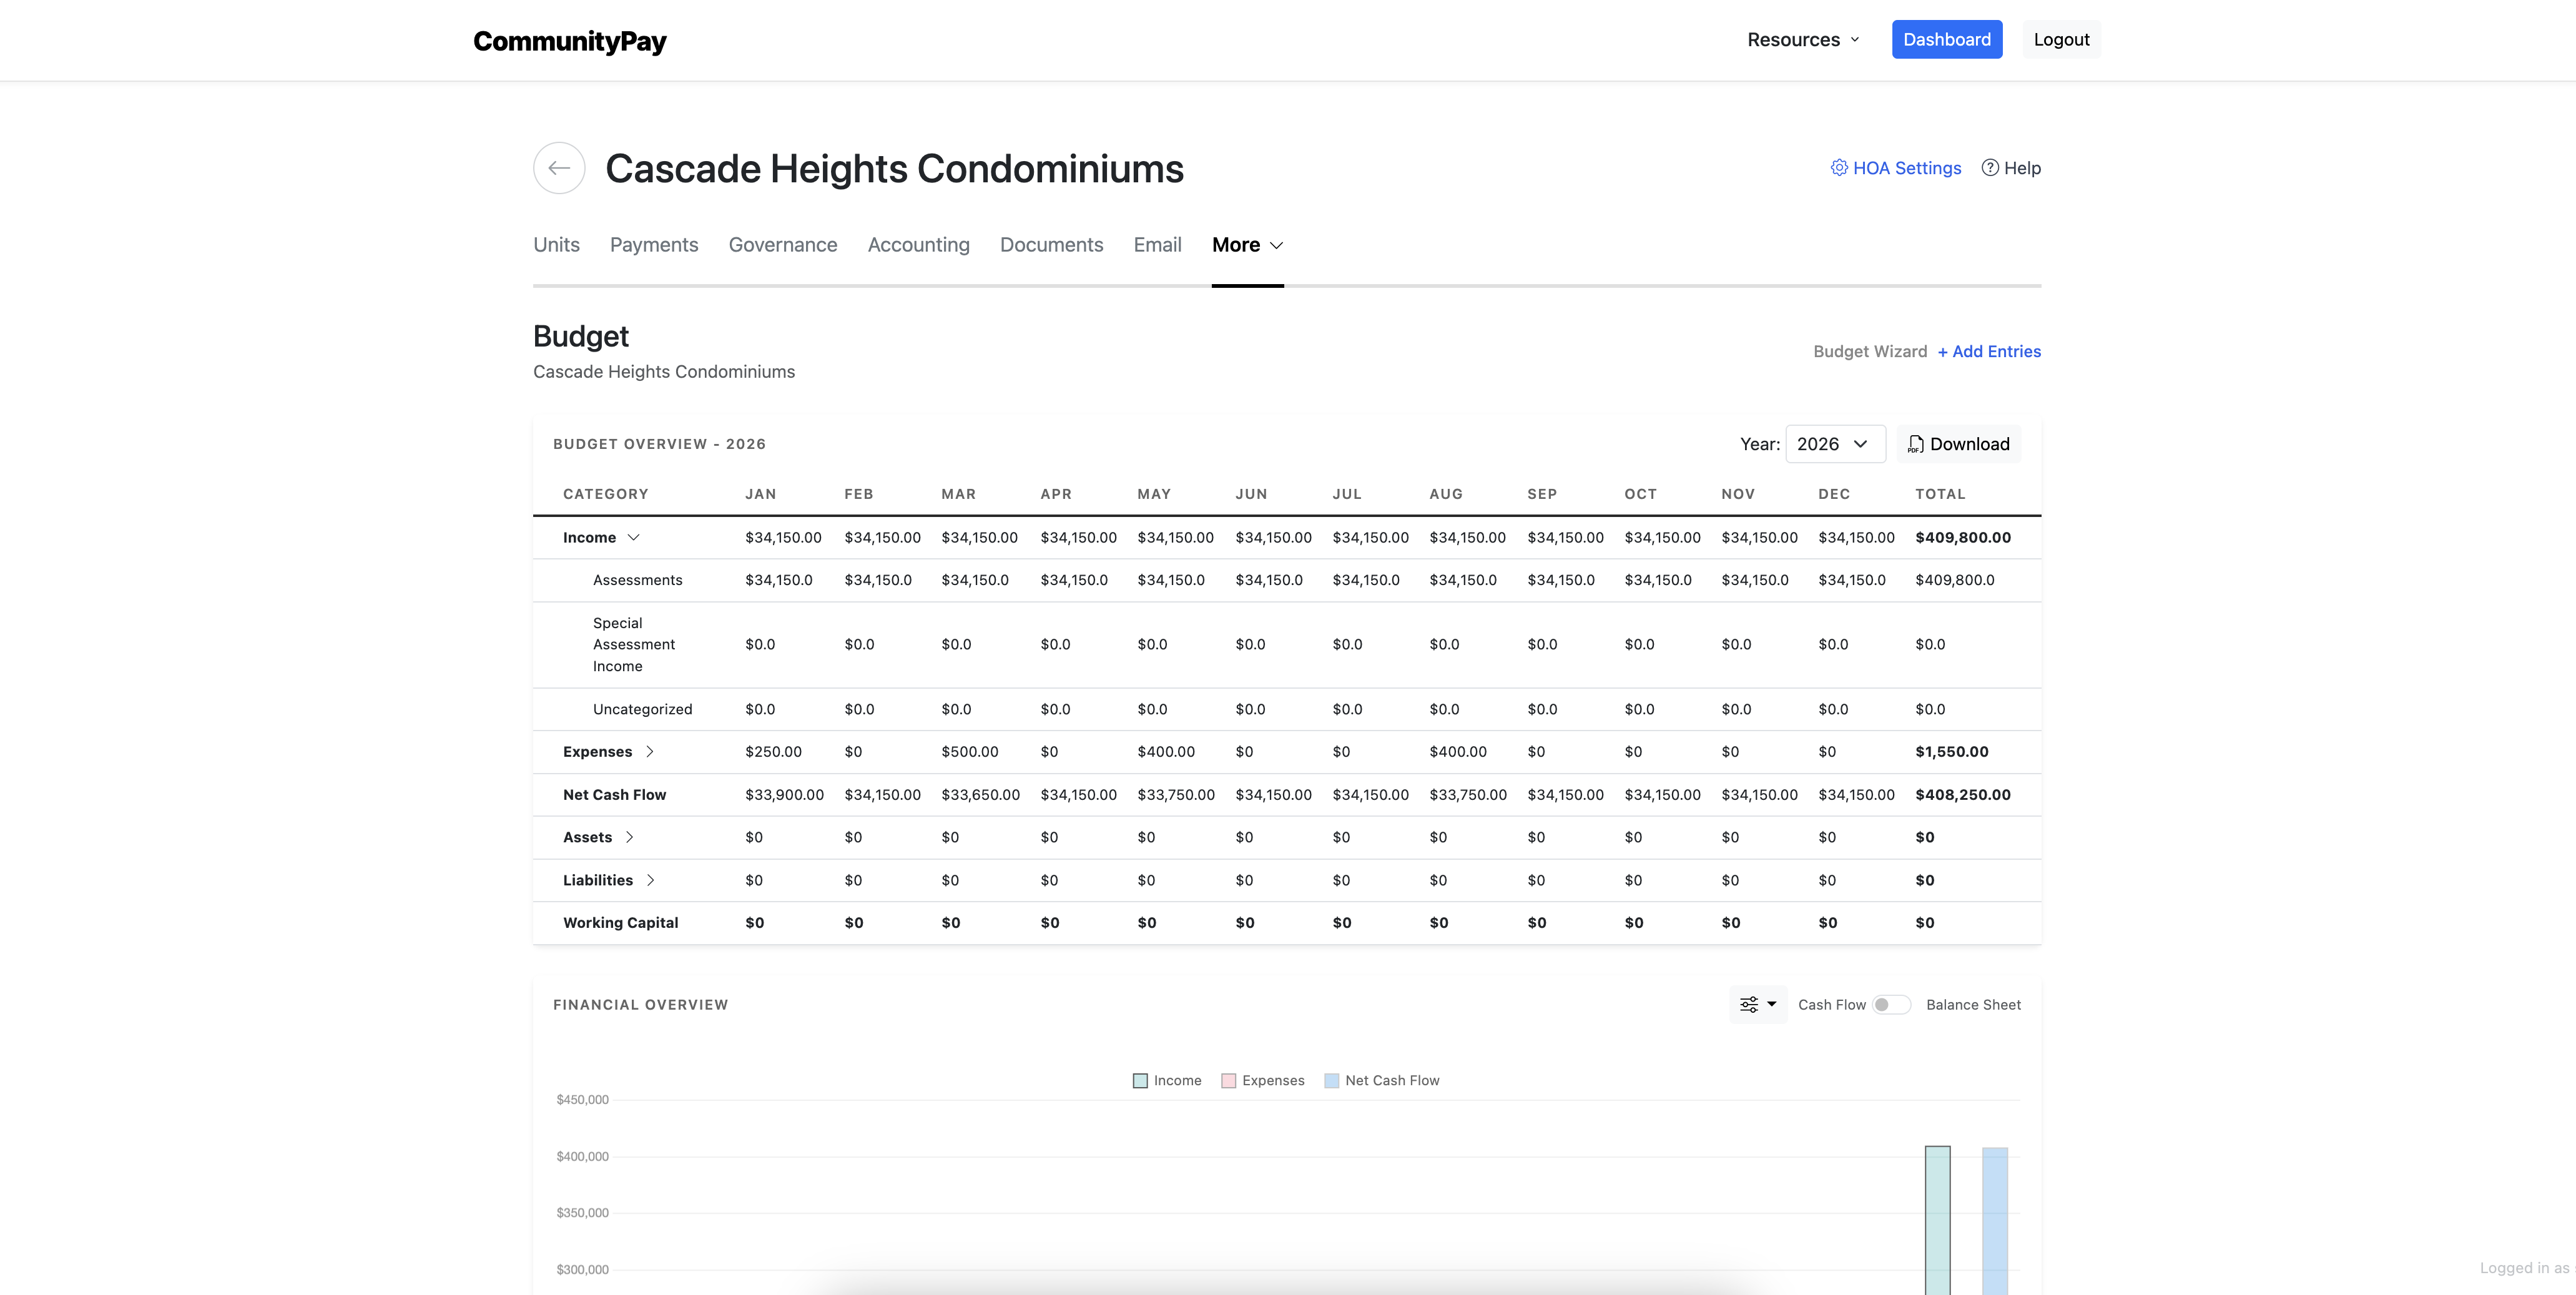Expand the Assets category row
This screenshot has height=1295, width=2576.
pyautogui.click(x=629, y=837)
